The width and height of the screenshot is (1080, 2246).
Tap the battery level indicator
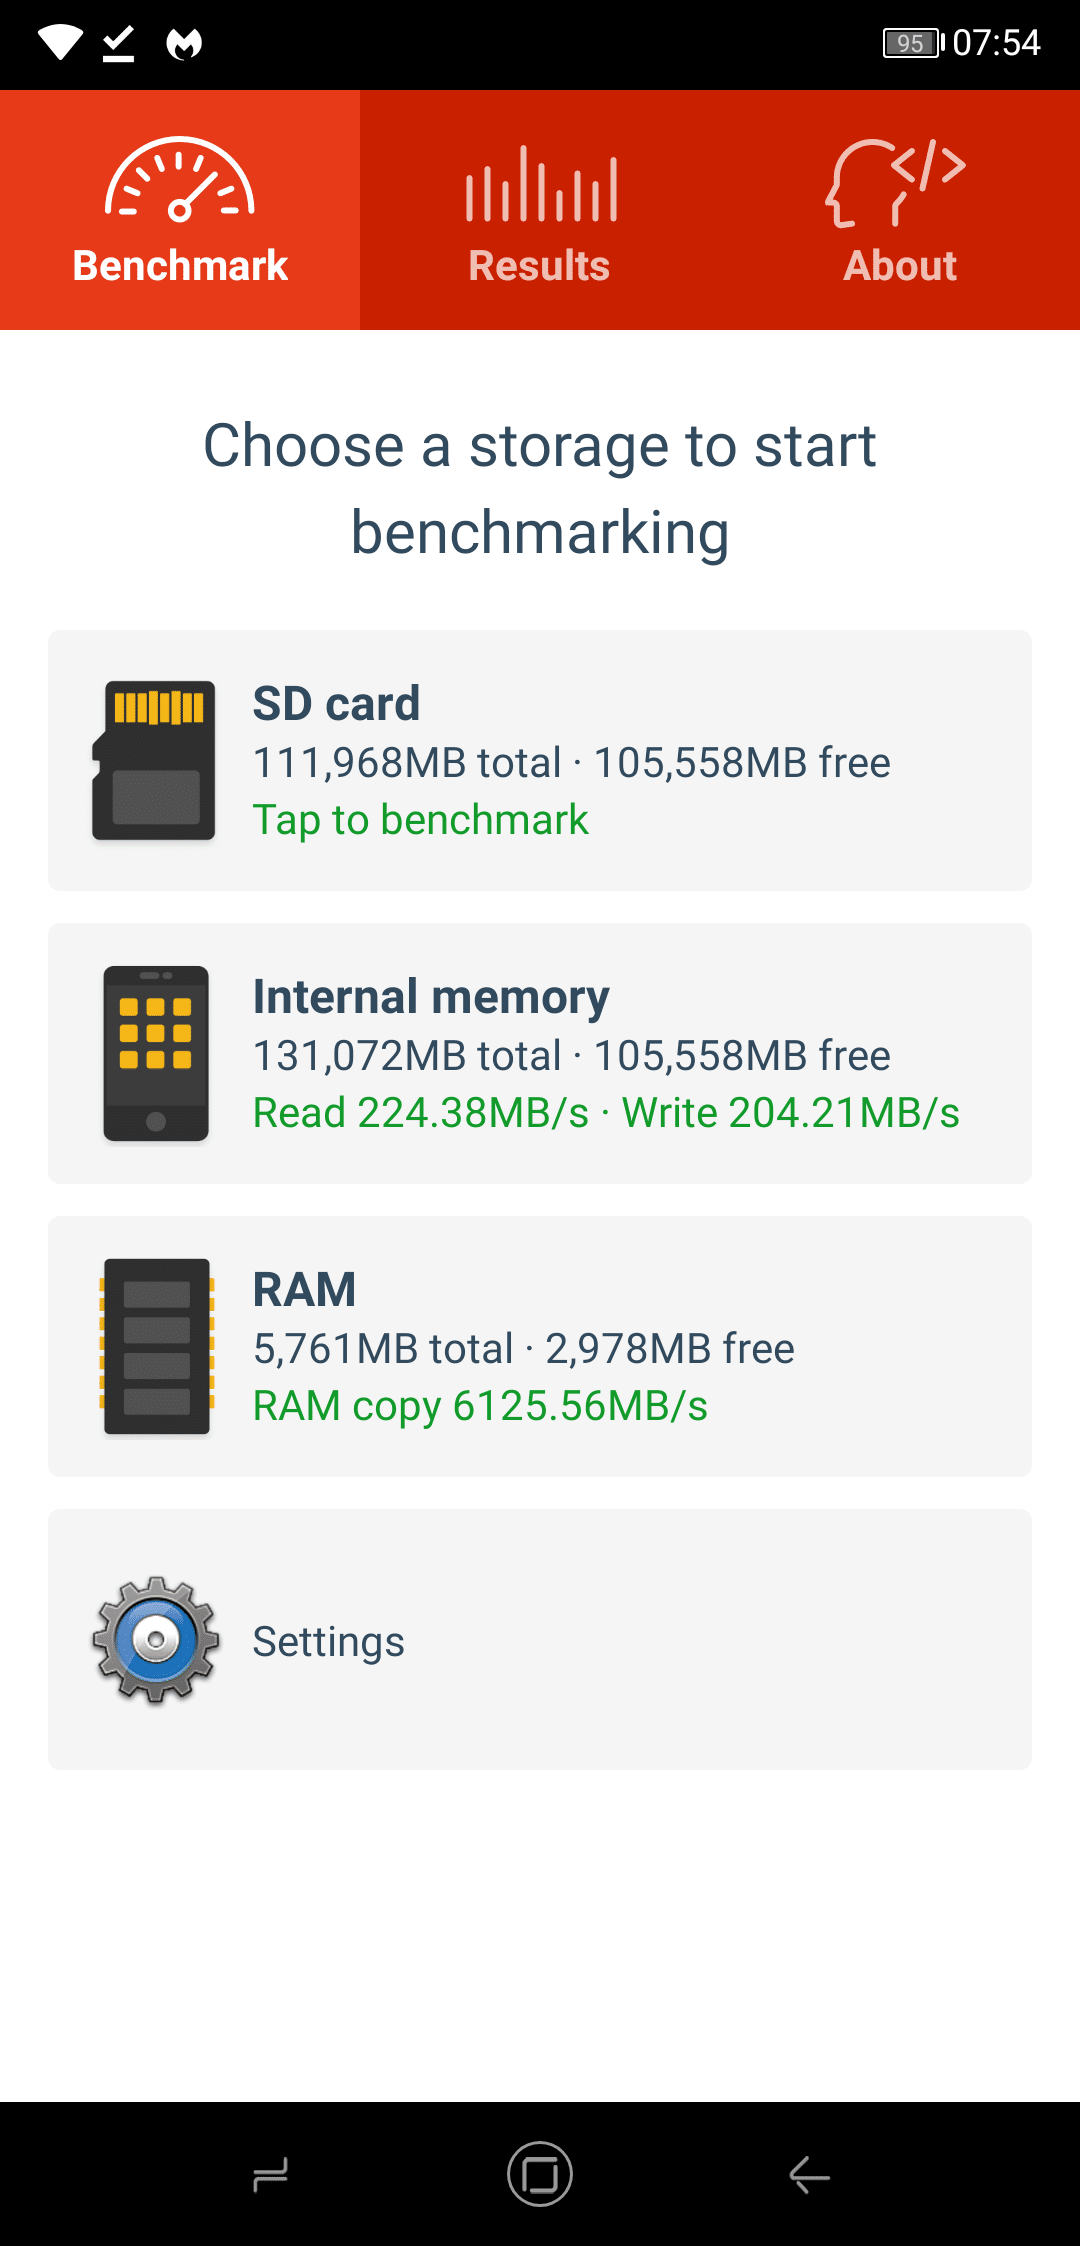point(913,43)
